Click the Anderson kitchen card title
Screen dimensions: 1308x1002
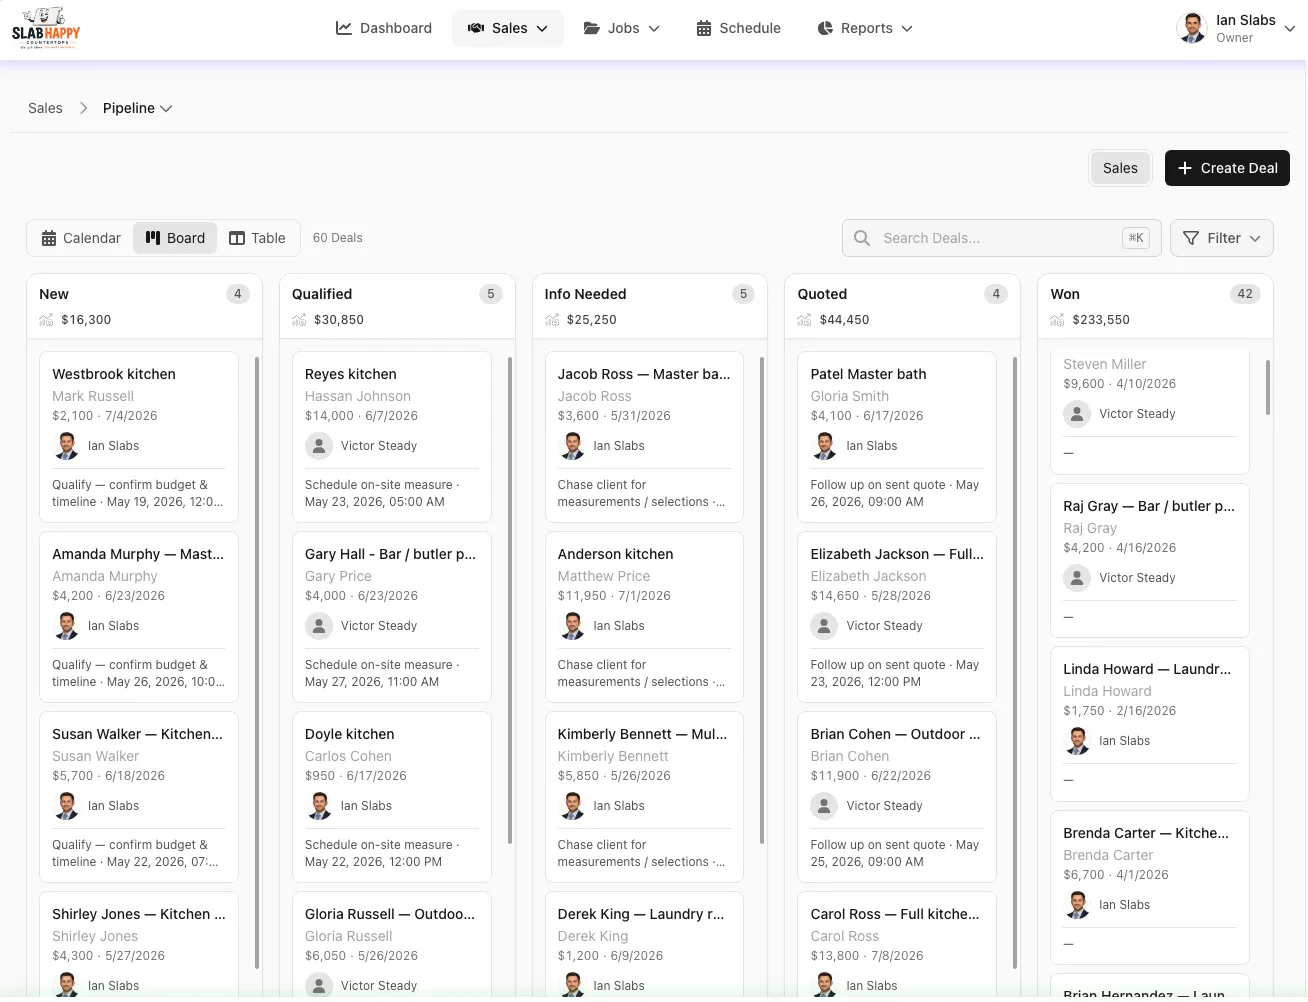[616, 554]
